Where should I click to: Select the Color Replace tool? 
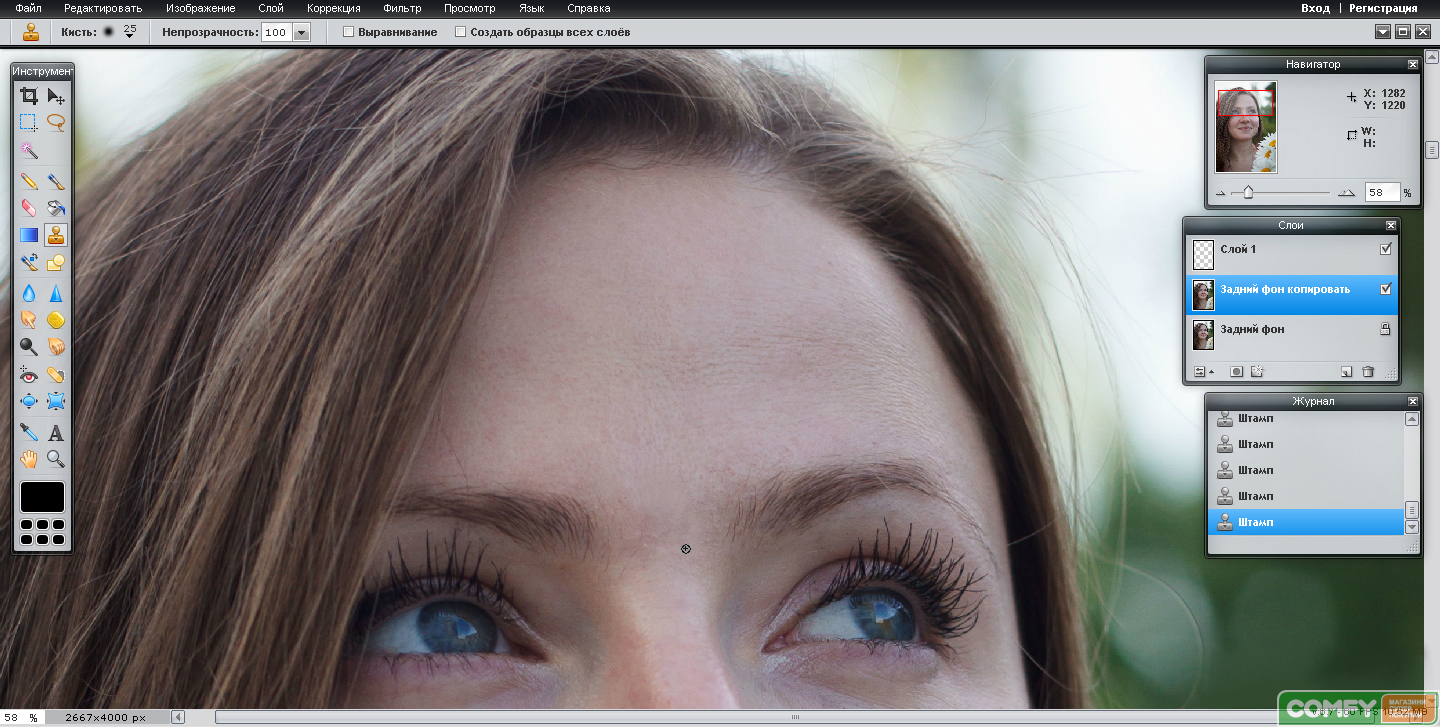coord(29,262)
